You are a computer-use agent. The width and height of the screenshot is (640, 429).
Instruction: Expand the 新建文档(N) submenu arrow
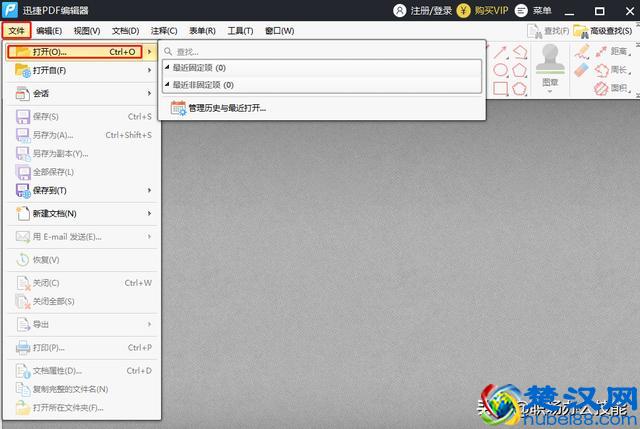(x=149, y=213)
